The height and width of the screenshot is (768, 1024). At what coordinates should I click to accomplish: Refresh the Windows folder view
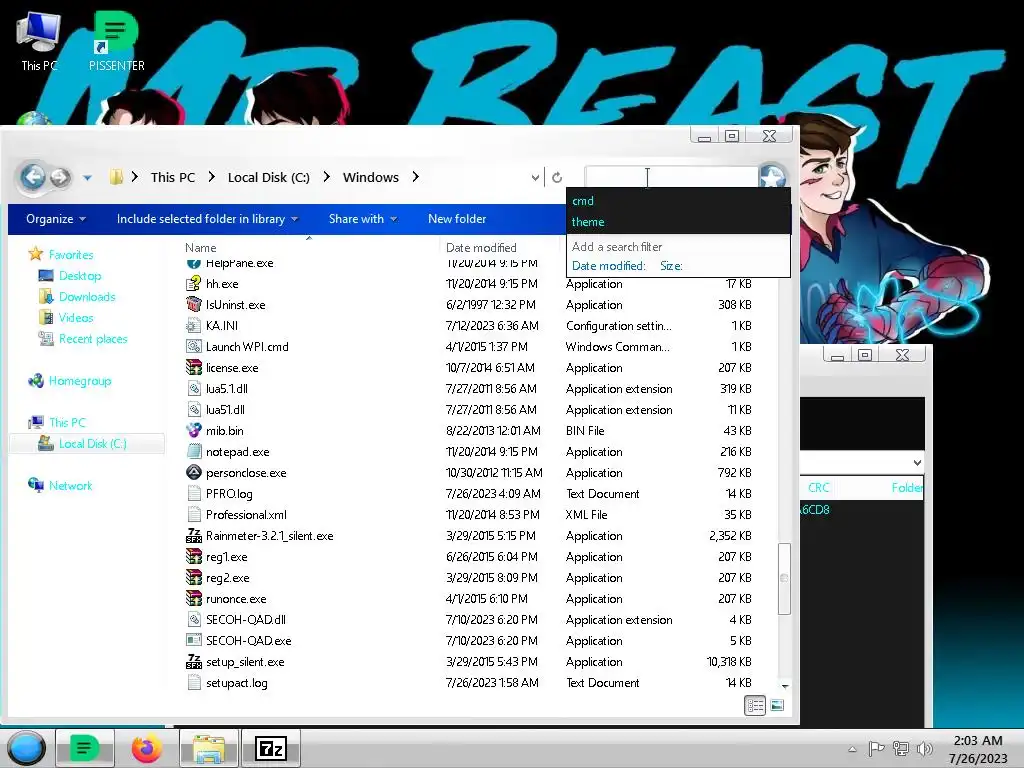click(557, 178)
